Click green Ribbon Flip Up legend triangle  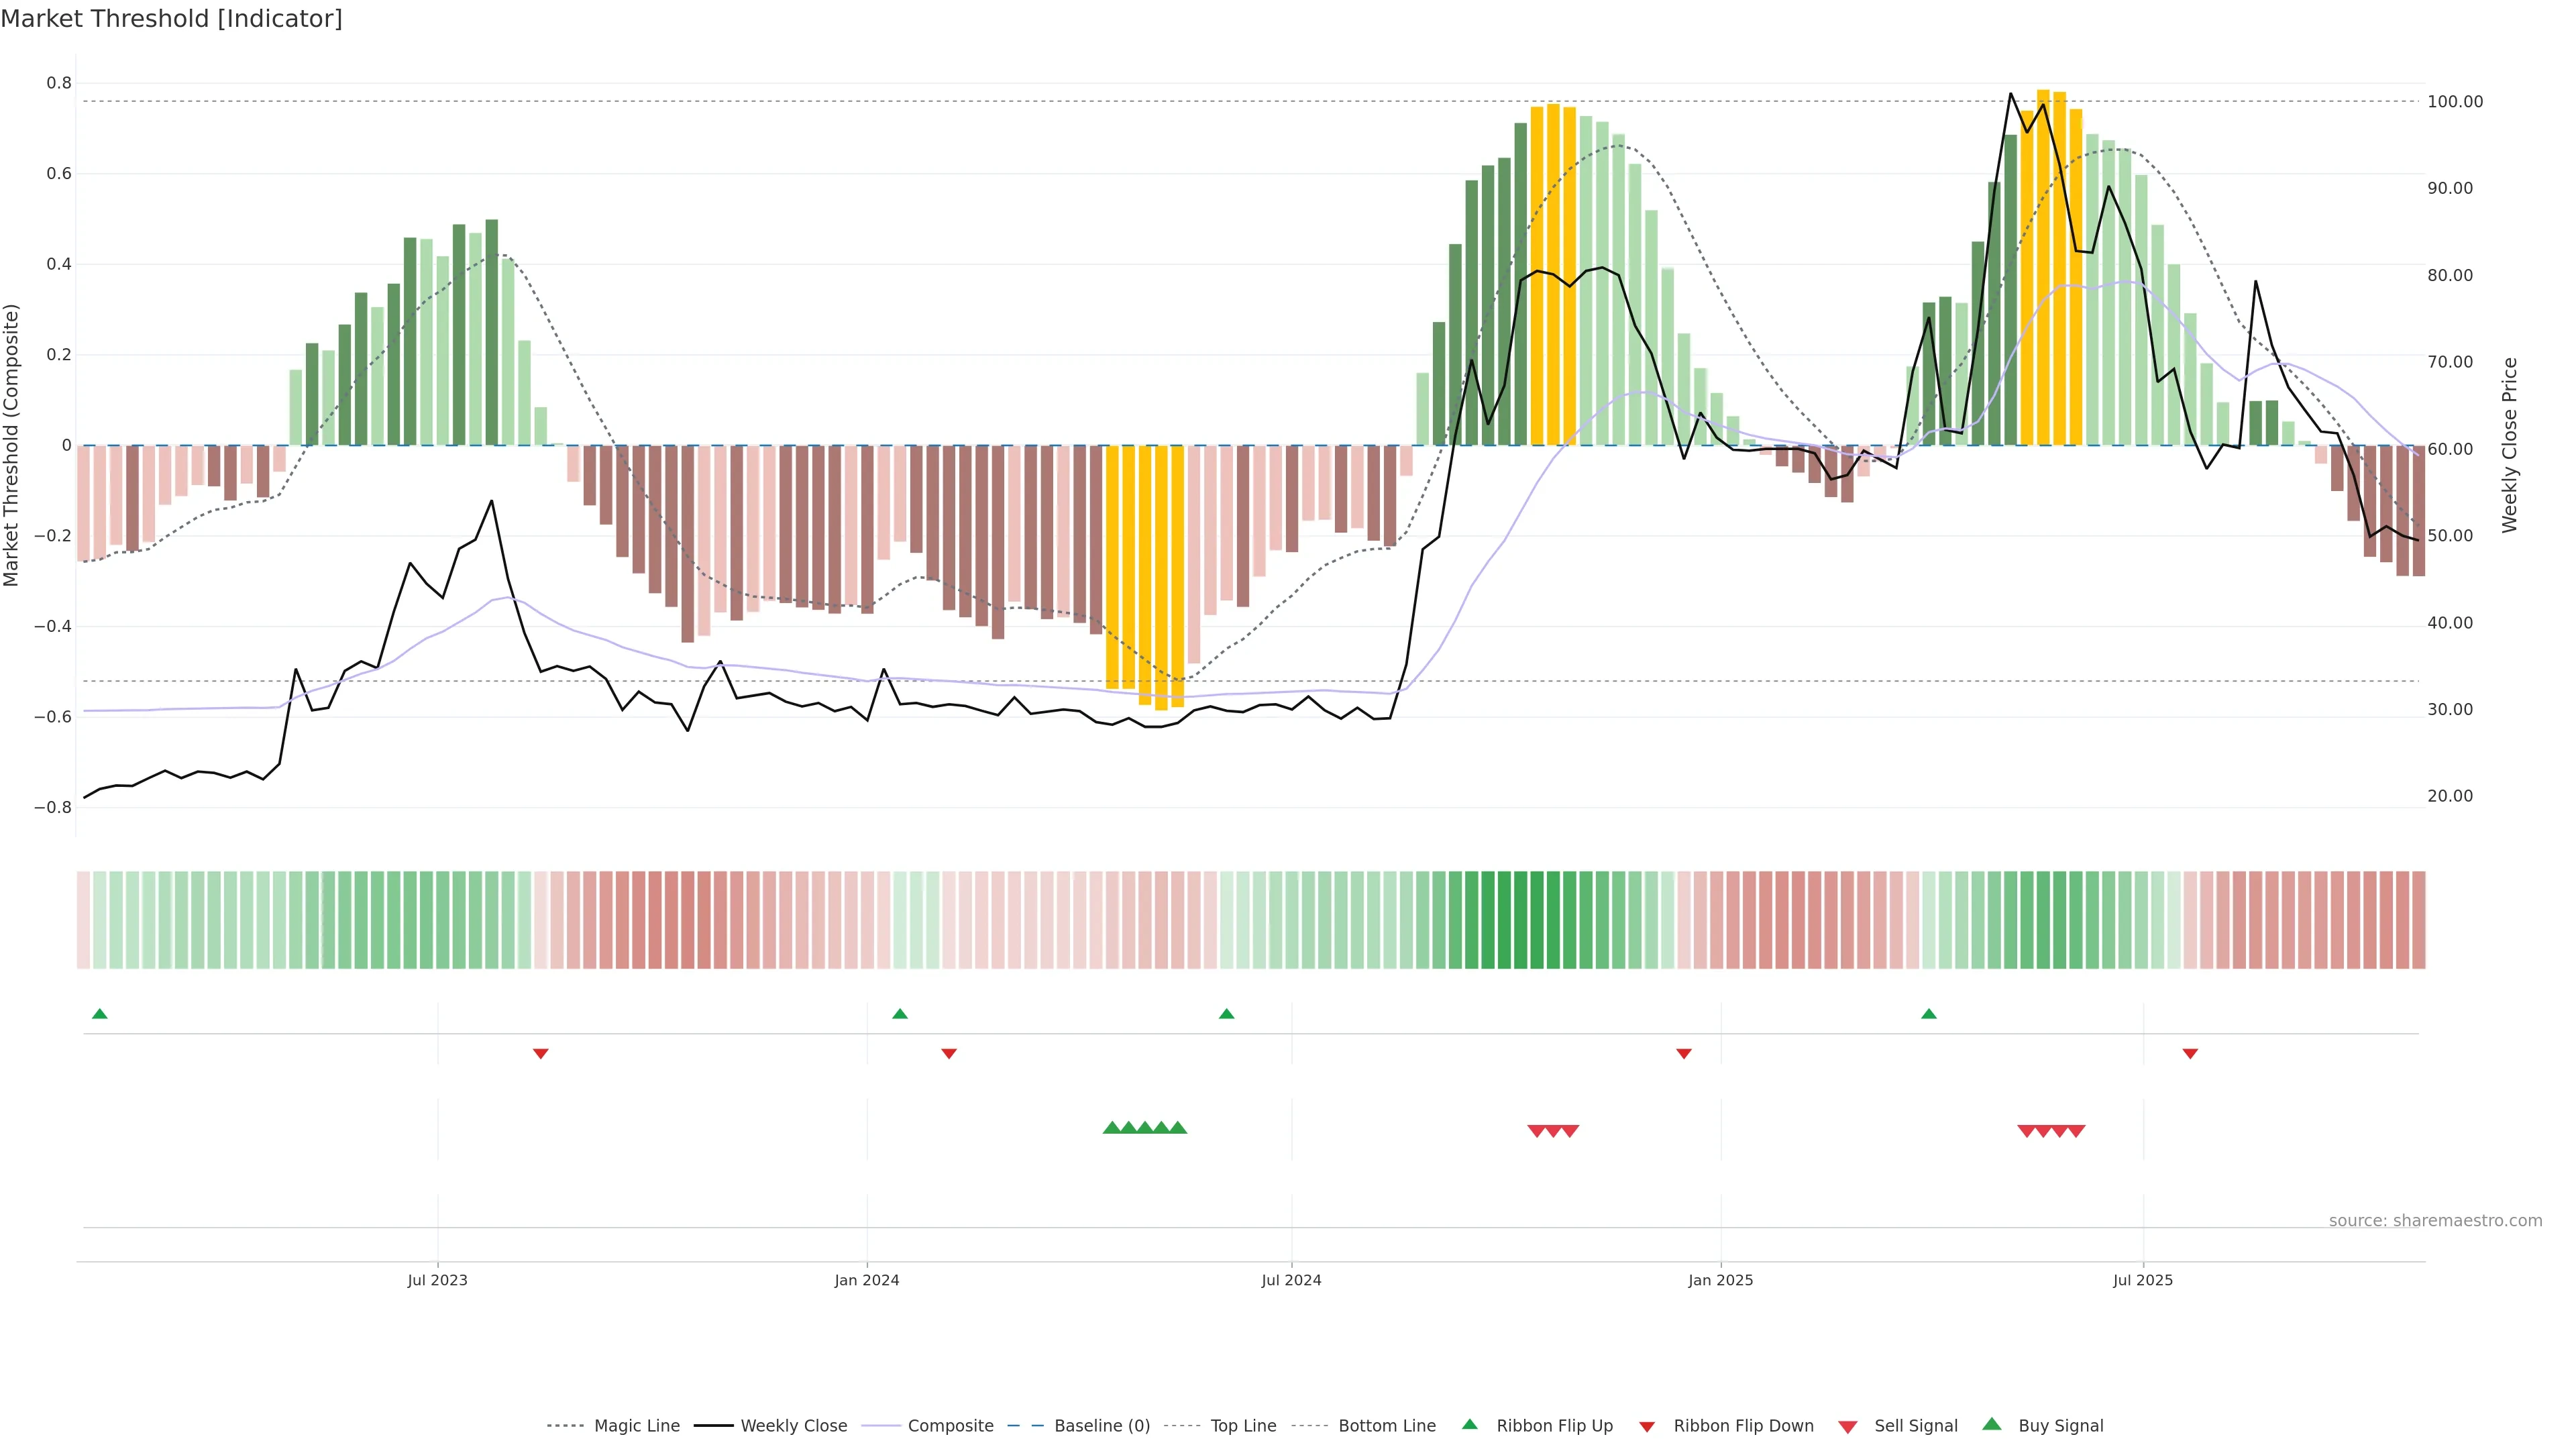(x=1469, y=1424)
